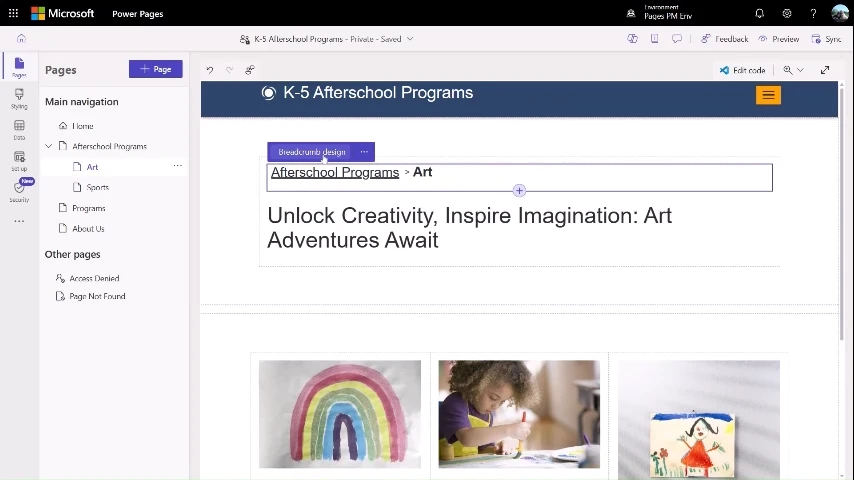Toggle the orange hamburger menu on site header

[768, 95]
